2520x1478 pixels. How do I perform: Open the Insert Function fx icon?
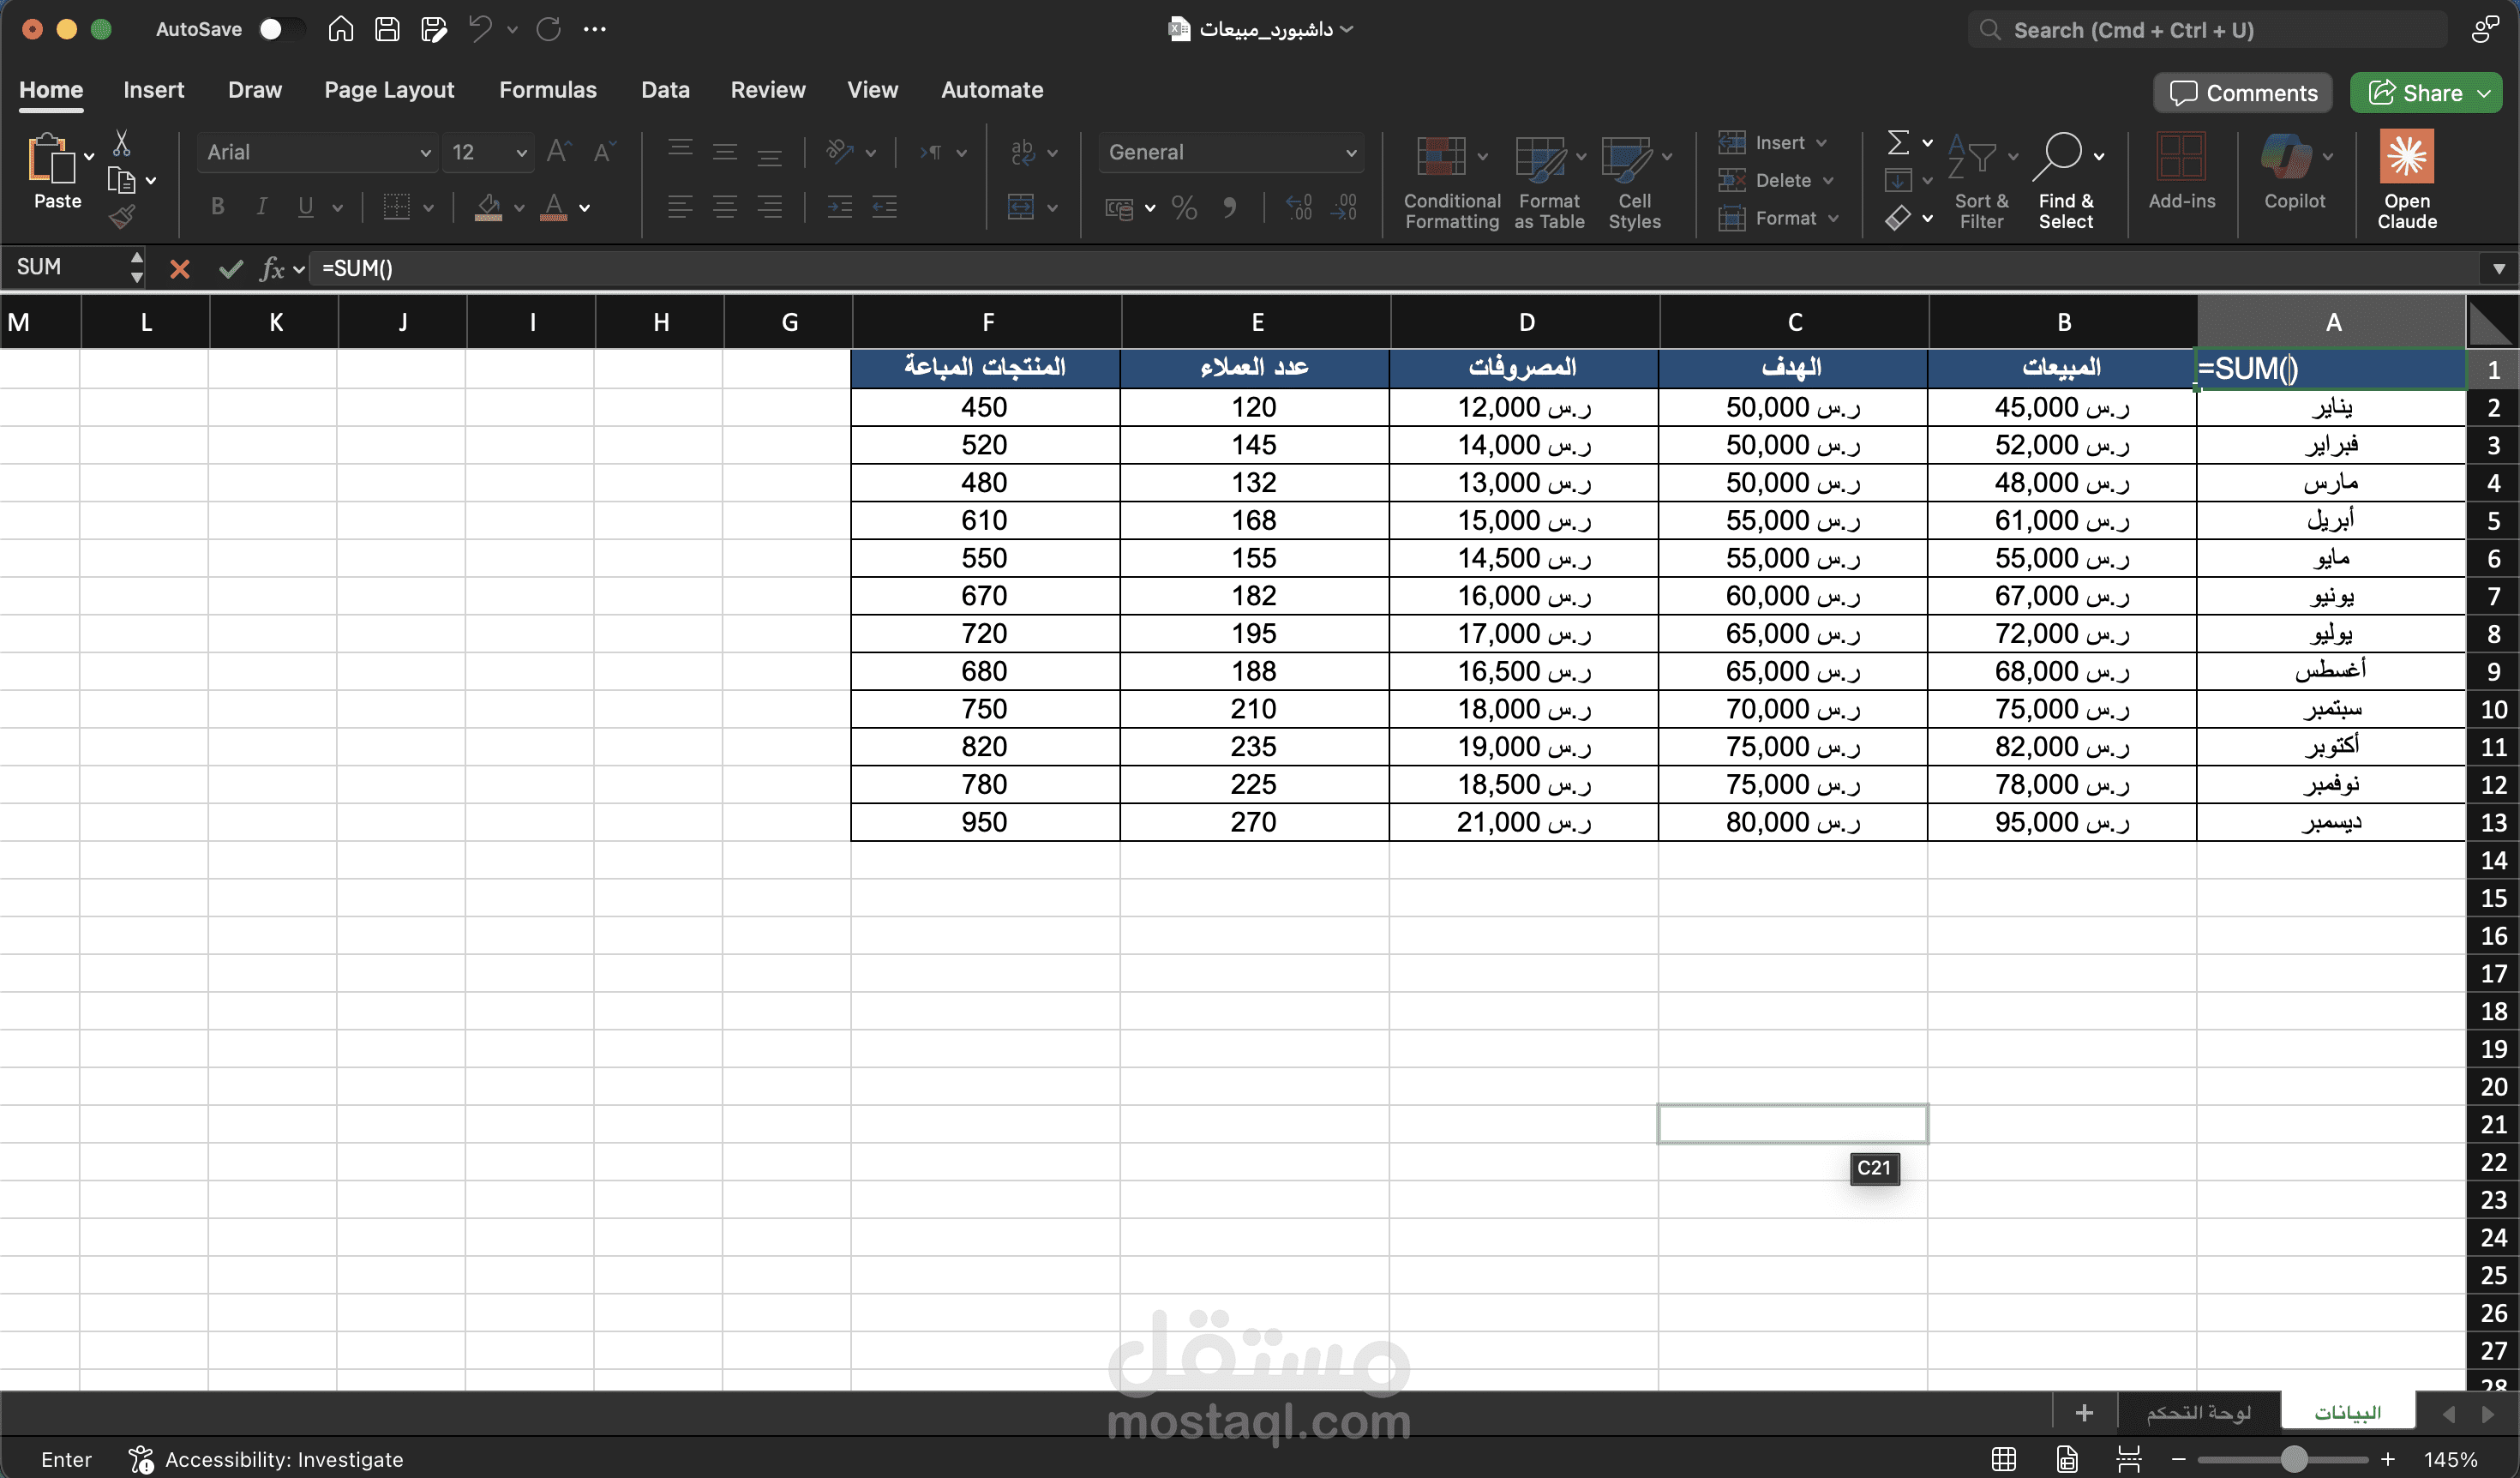coord(272,268)
